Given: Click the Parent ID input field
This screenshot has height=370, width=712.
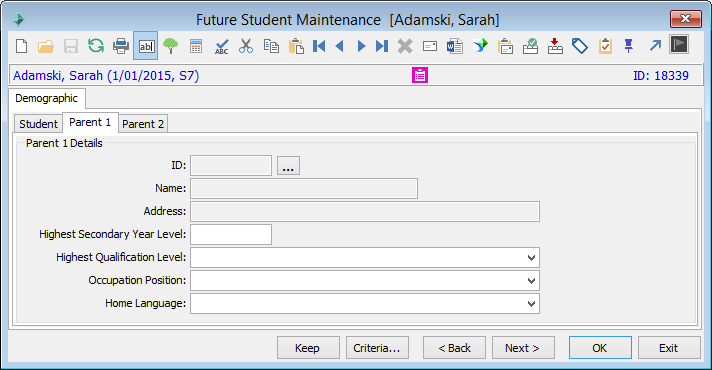Looking at the screenshot, I should click(231, 166).
